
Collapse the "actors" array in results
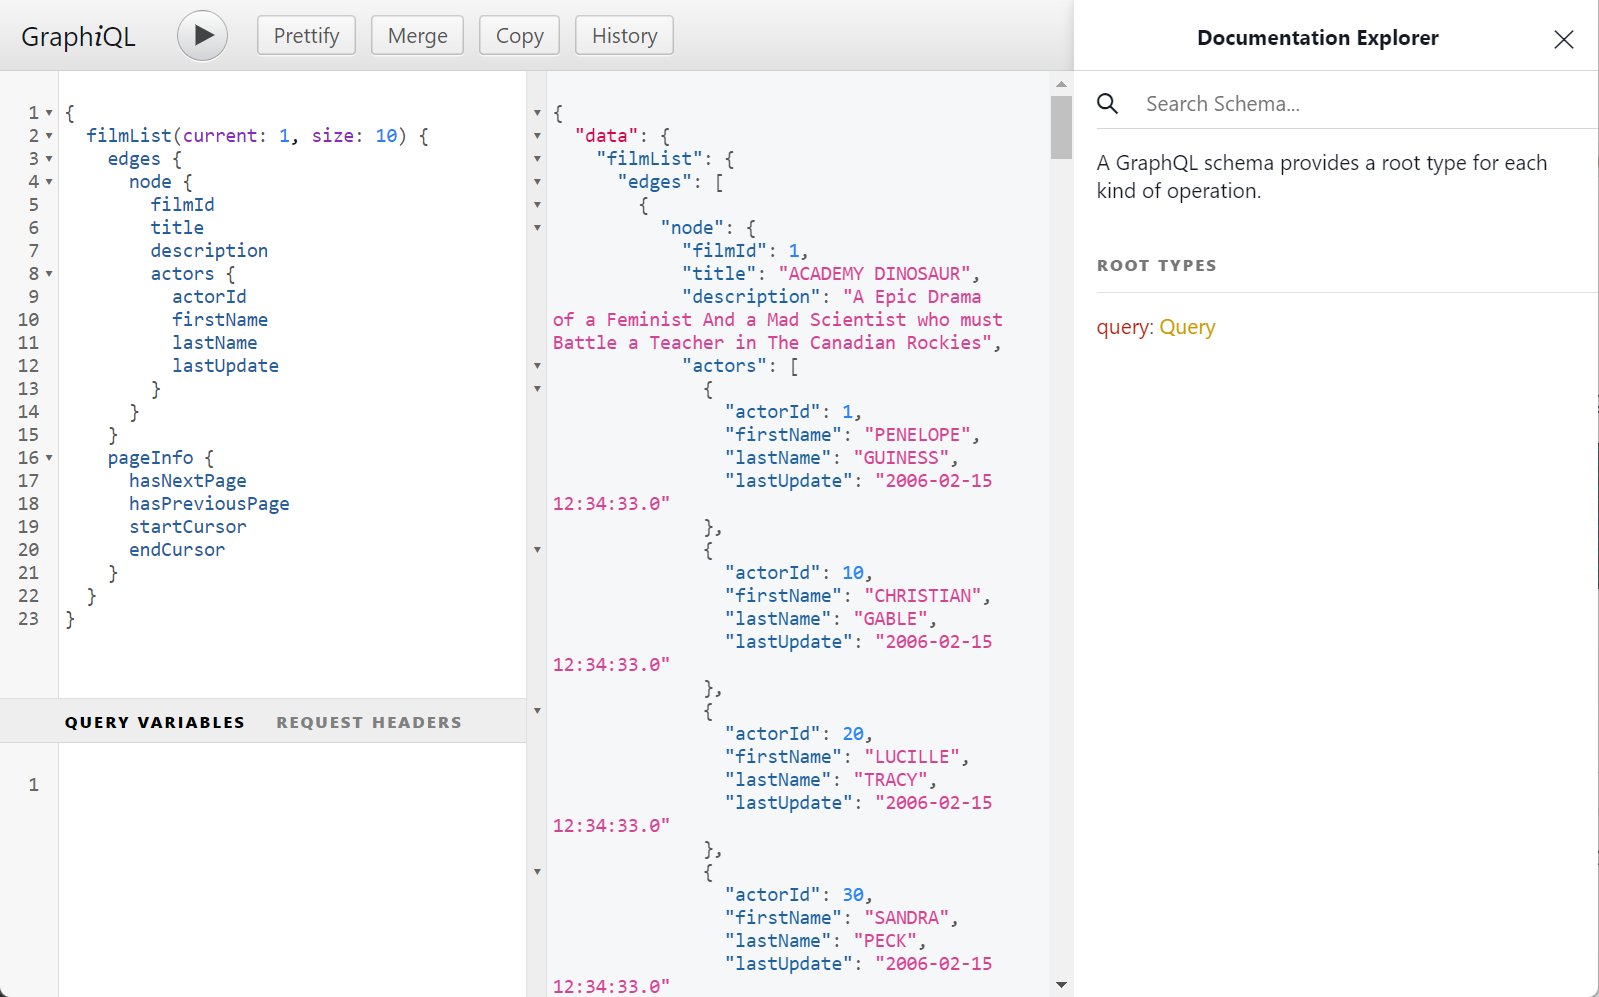538,366
